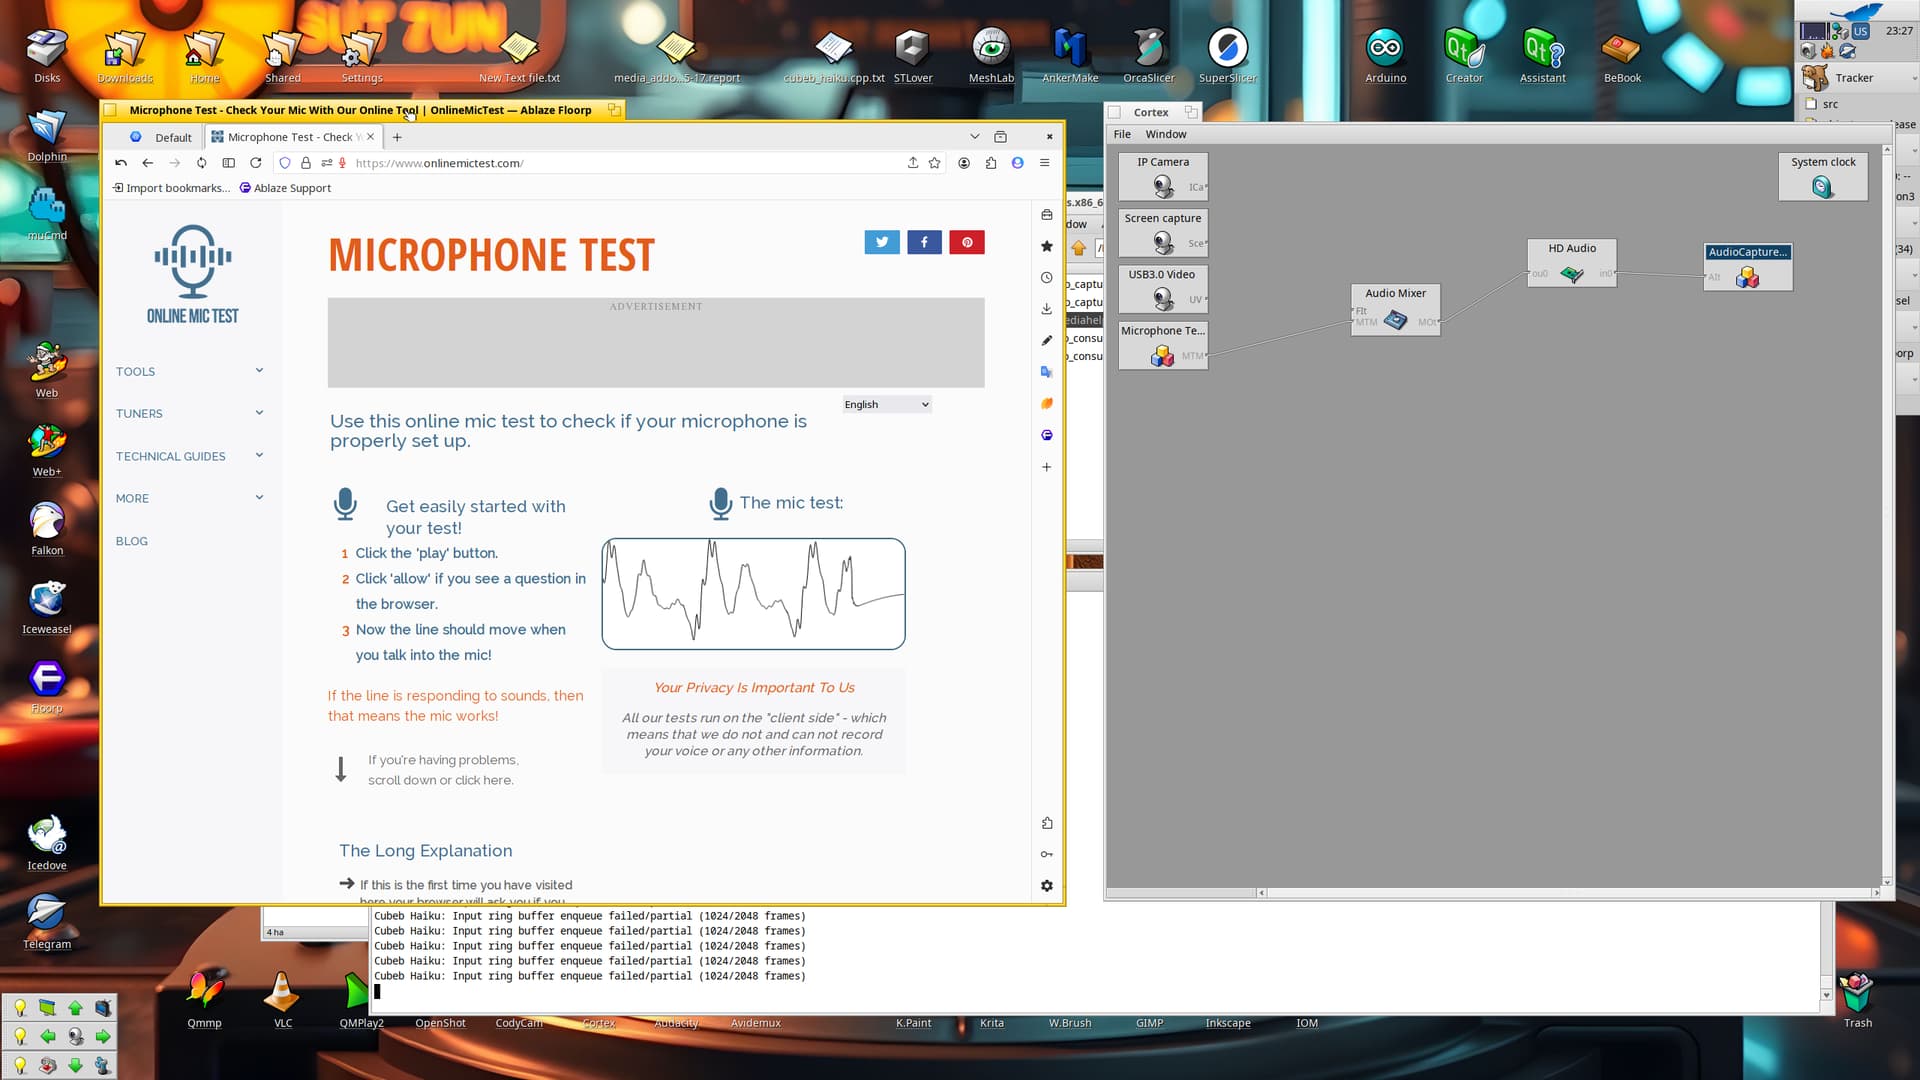Click the microphone permission indicator in address bar
The height and width of the screenshot is (1080, 1920).
click(x=342, y=163)
